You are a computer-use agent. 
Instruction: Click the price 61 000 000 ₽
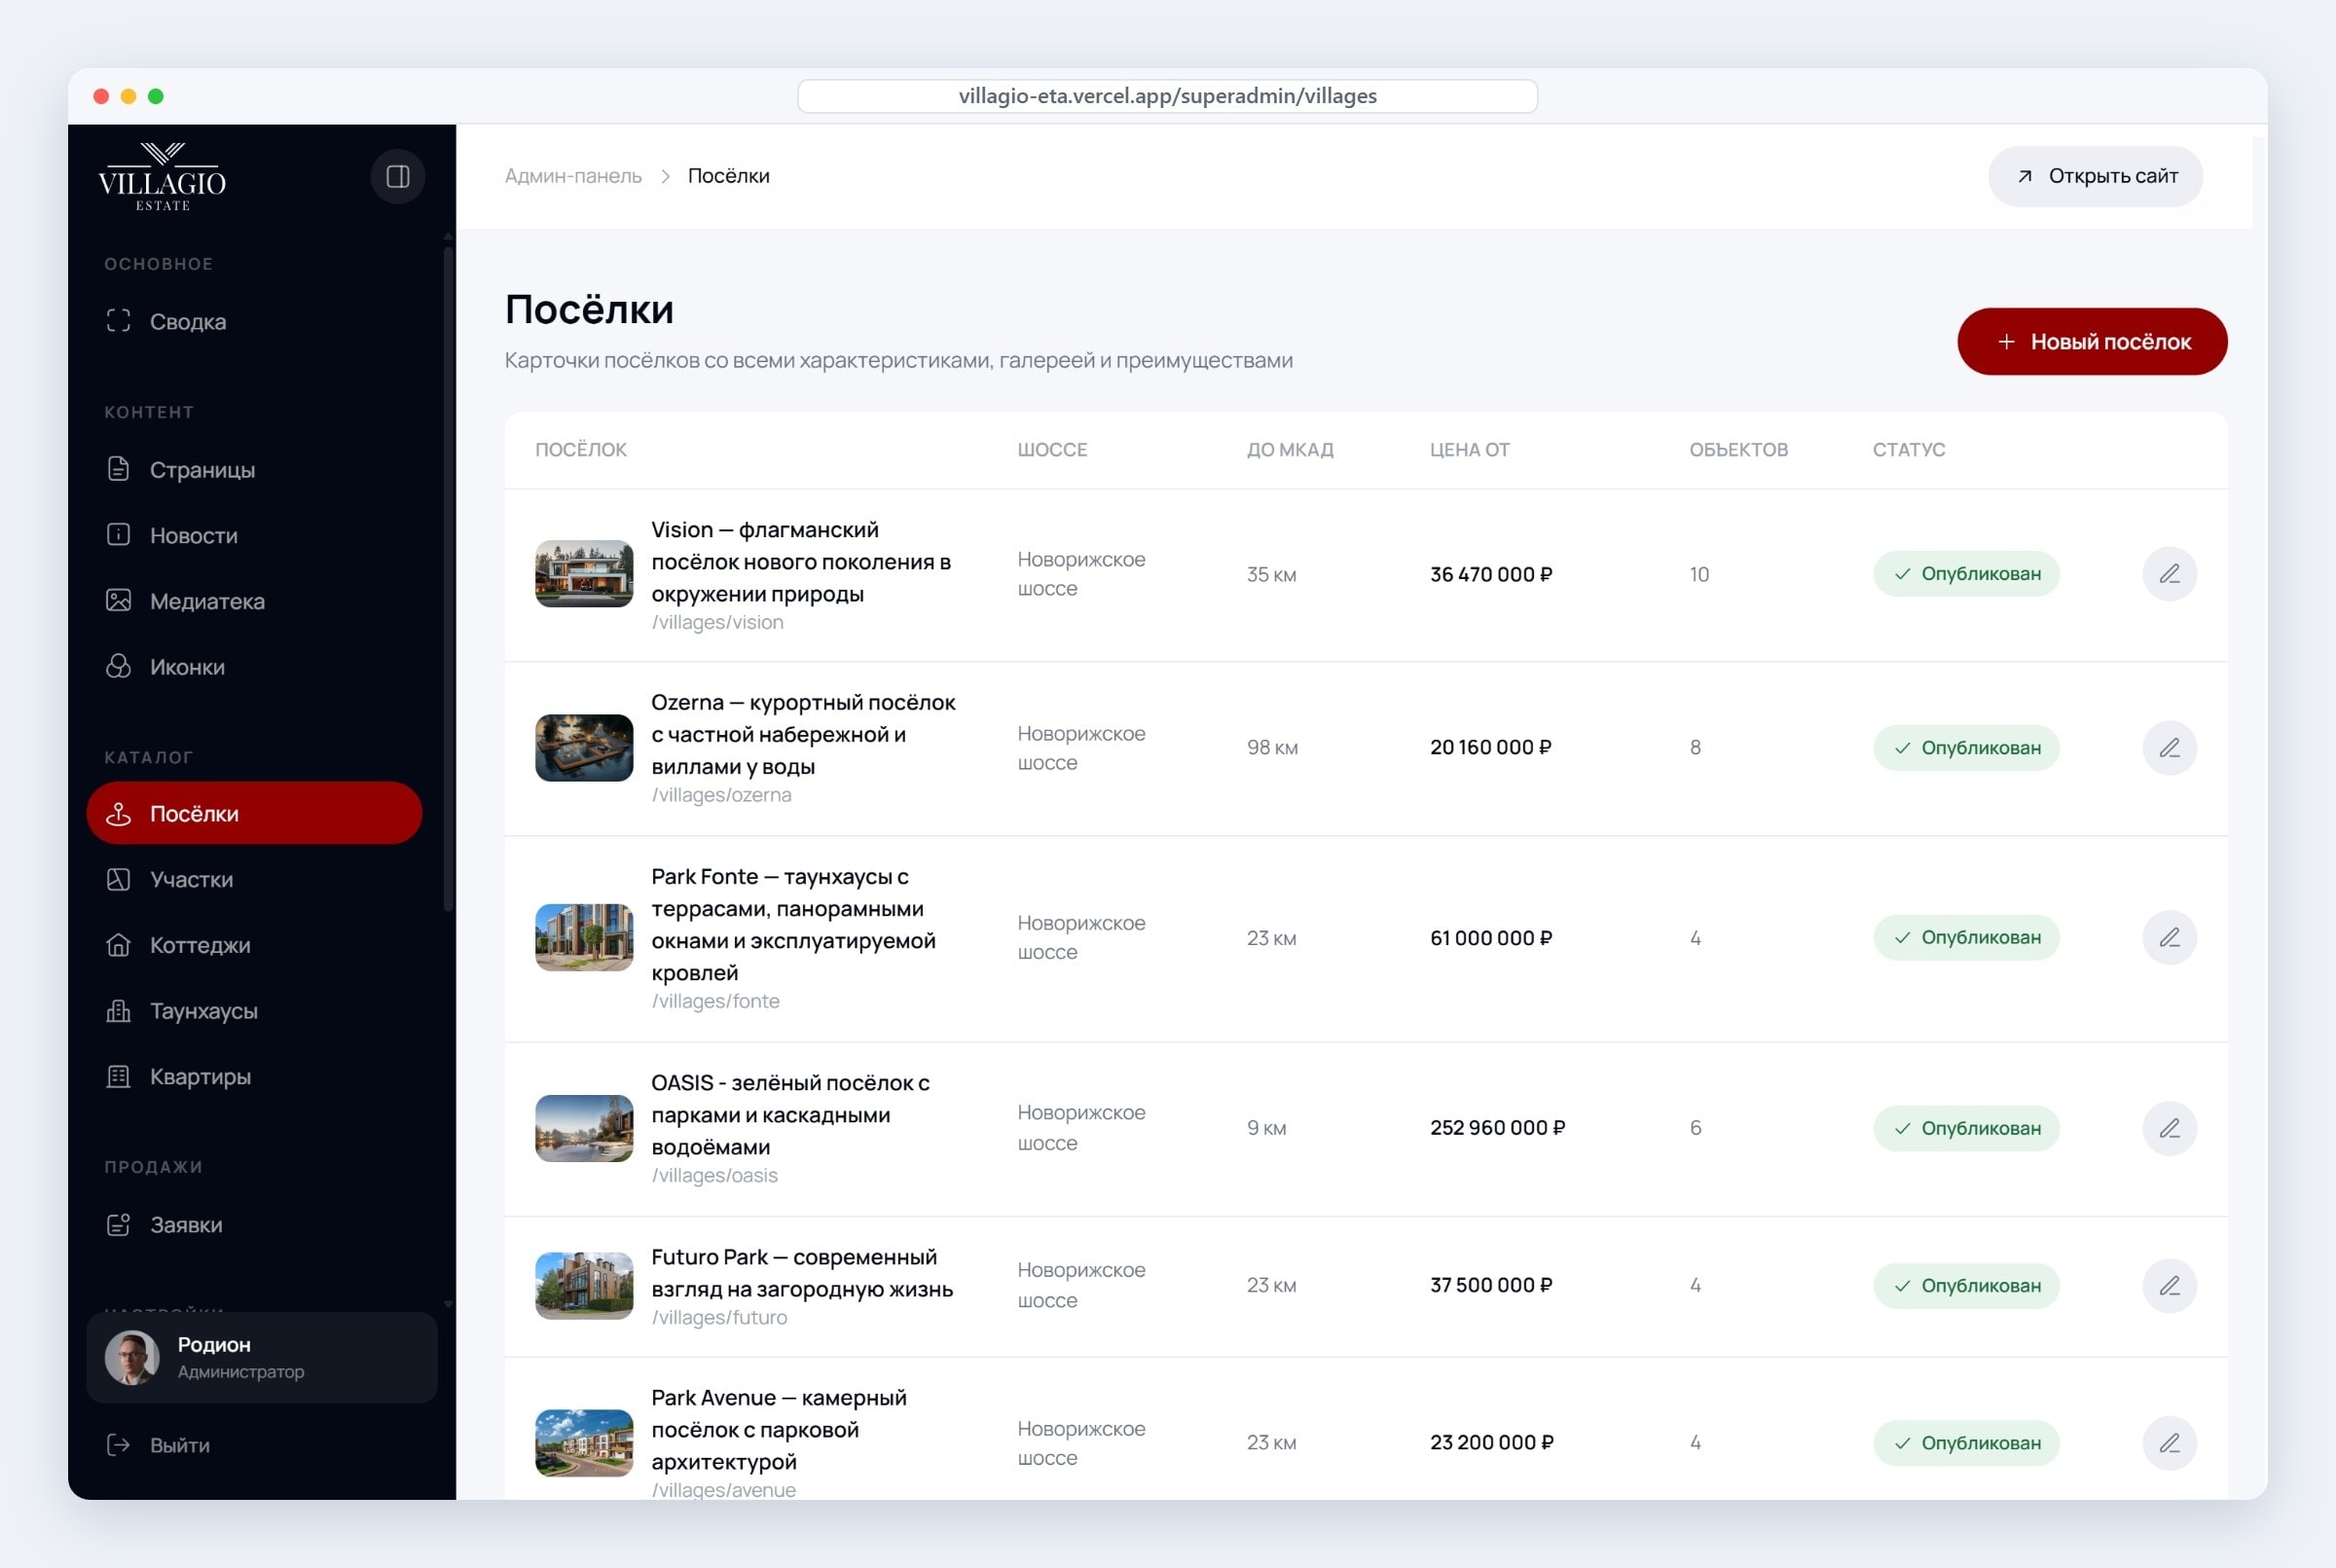point(1491,938)
